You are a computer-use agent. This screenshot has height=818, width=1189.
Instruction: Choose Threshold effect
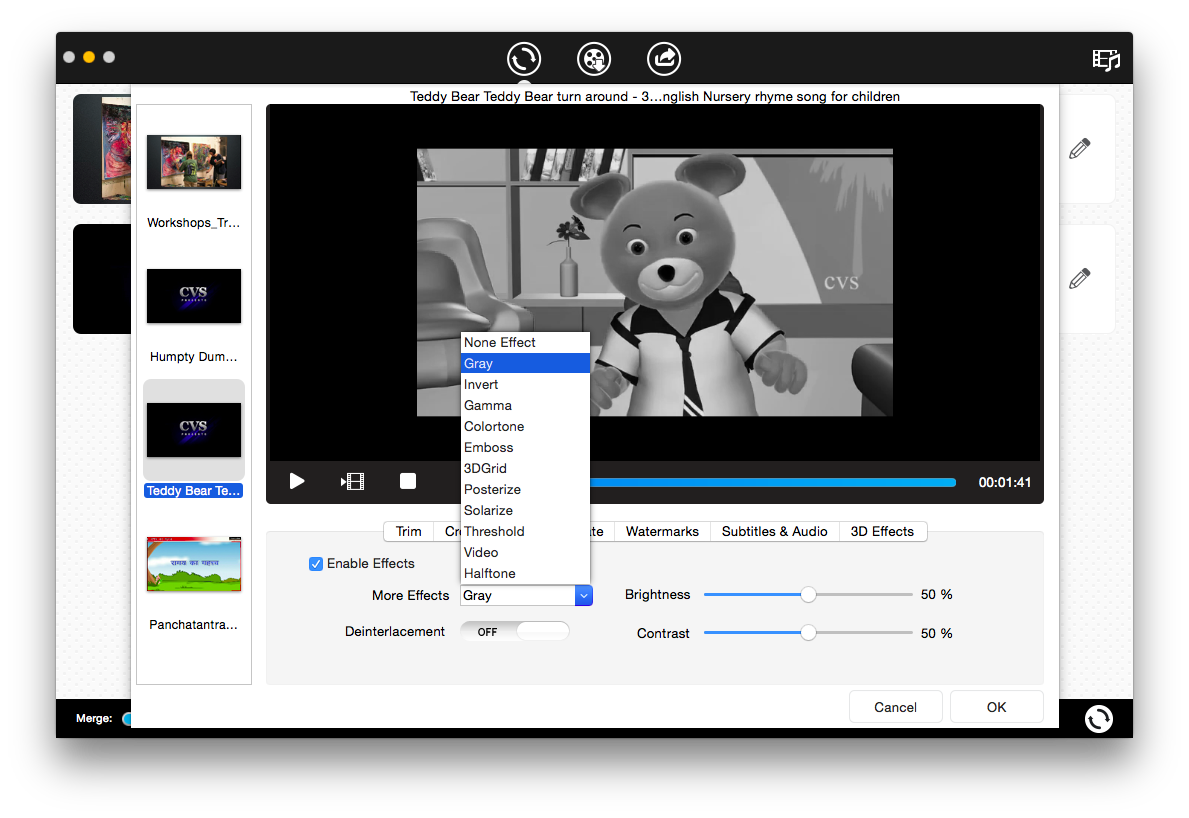click(x=525, y=531)
